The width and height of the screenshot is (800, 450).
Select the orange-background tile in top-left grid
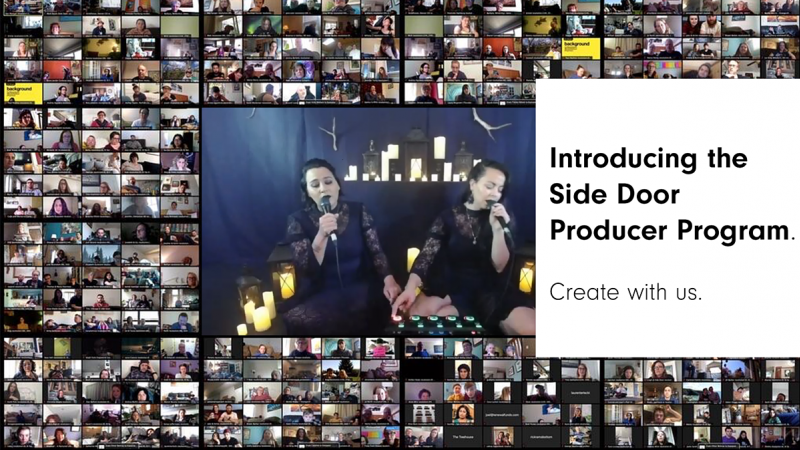[57, 70]
